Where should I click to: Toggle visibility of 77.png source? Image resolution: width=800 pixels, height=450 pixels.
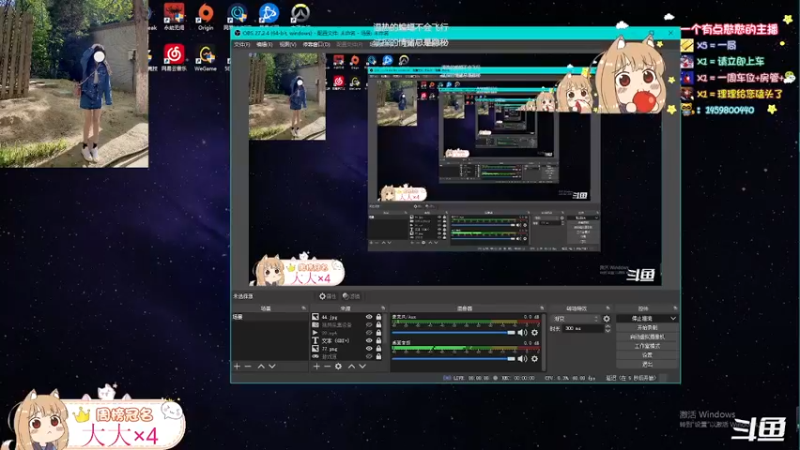click(369, 348)
